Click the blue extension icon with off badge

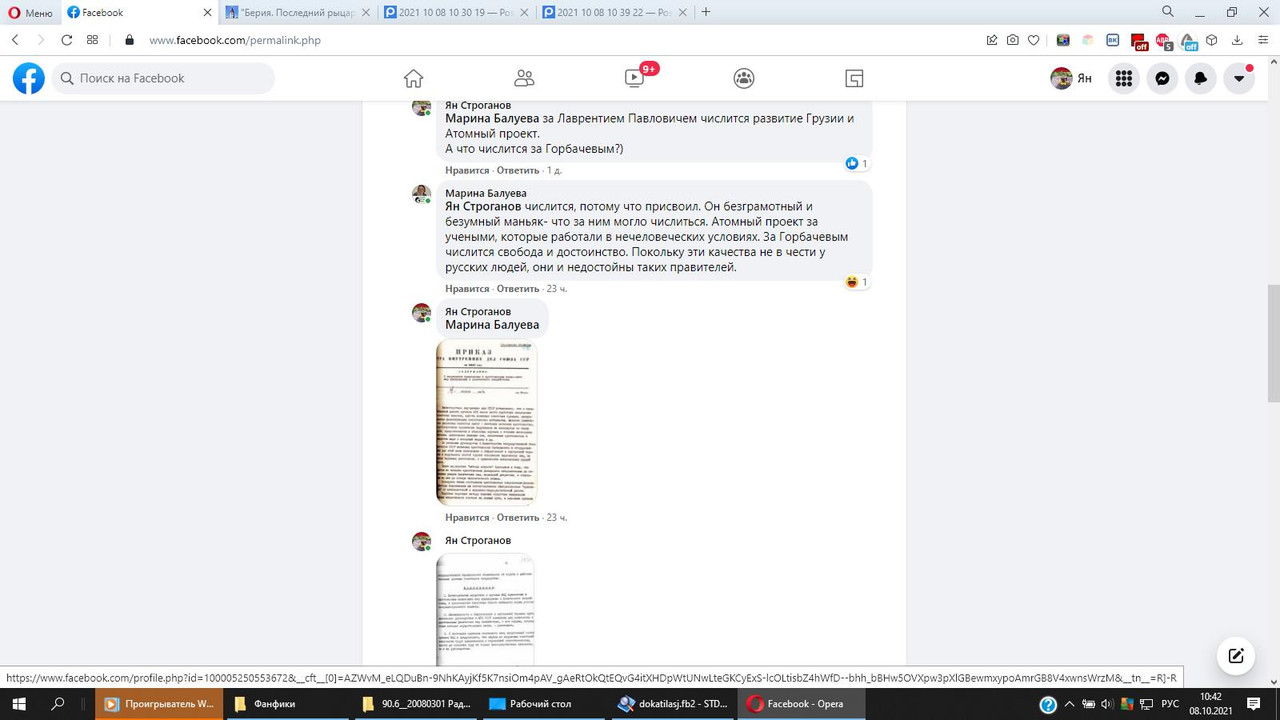pyautogui.click(x=1188, y=41)
